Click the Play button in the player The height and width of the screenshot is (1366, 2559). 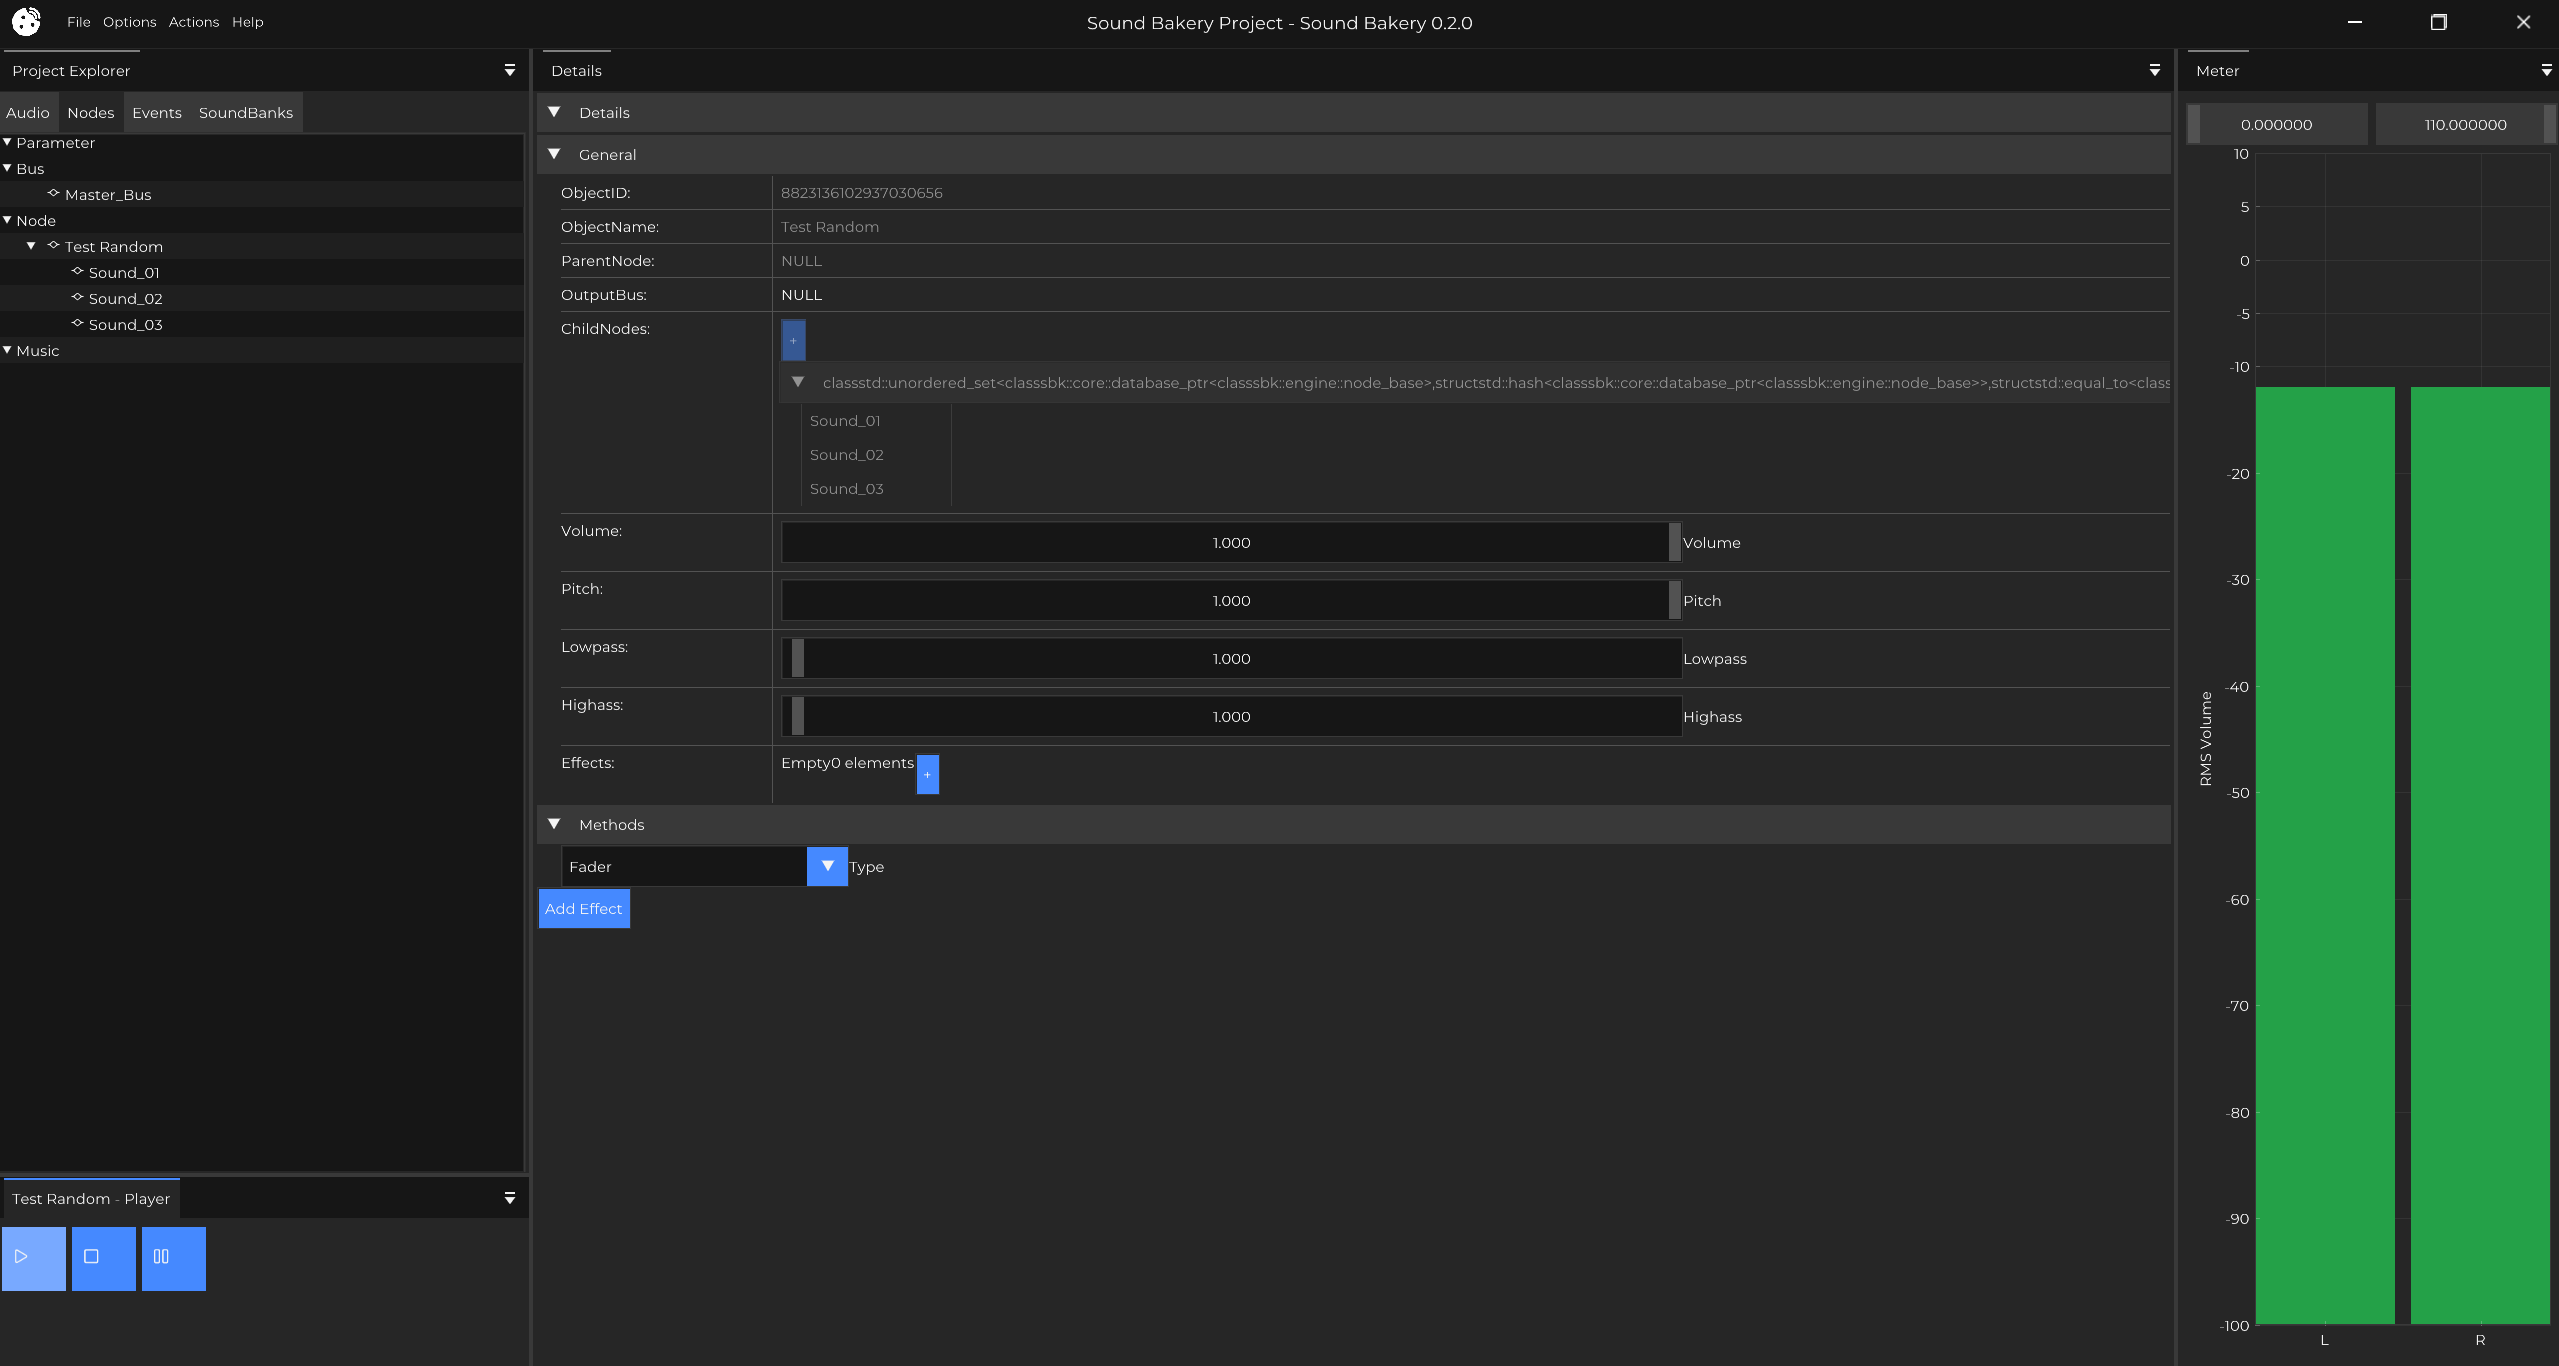(33, 1258)
